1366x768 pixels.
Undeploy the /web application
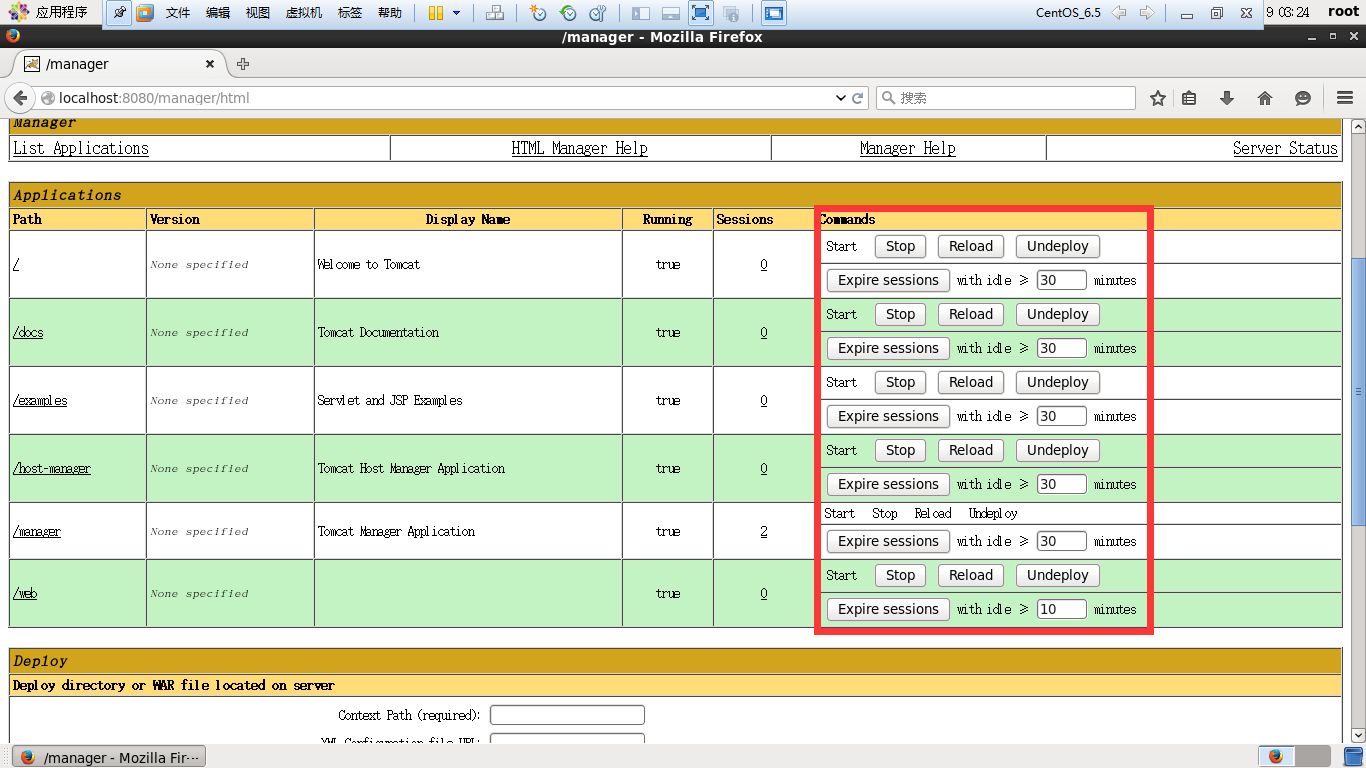pyautogui.click(x=1058, y=575)
